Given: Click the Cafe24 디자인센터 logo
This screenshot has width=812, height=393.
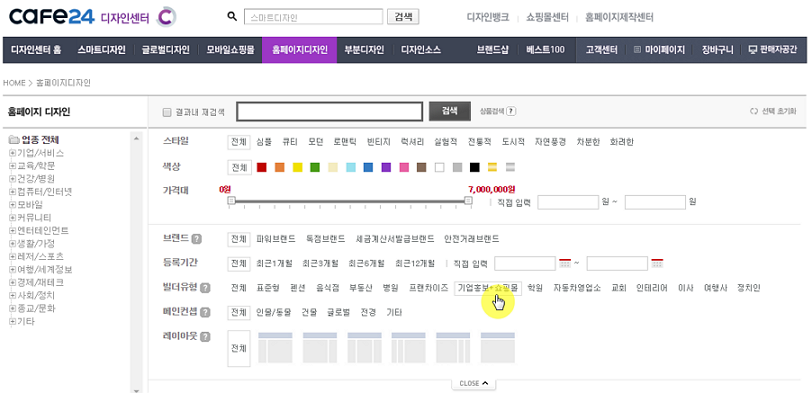Looking at the screenshot, I should [92, 17].
